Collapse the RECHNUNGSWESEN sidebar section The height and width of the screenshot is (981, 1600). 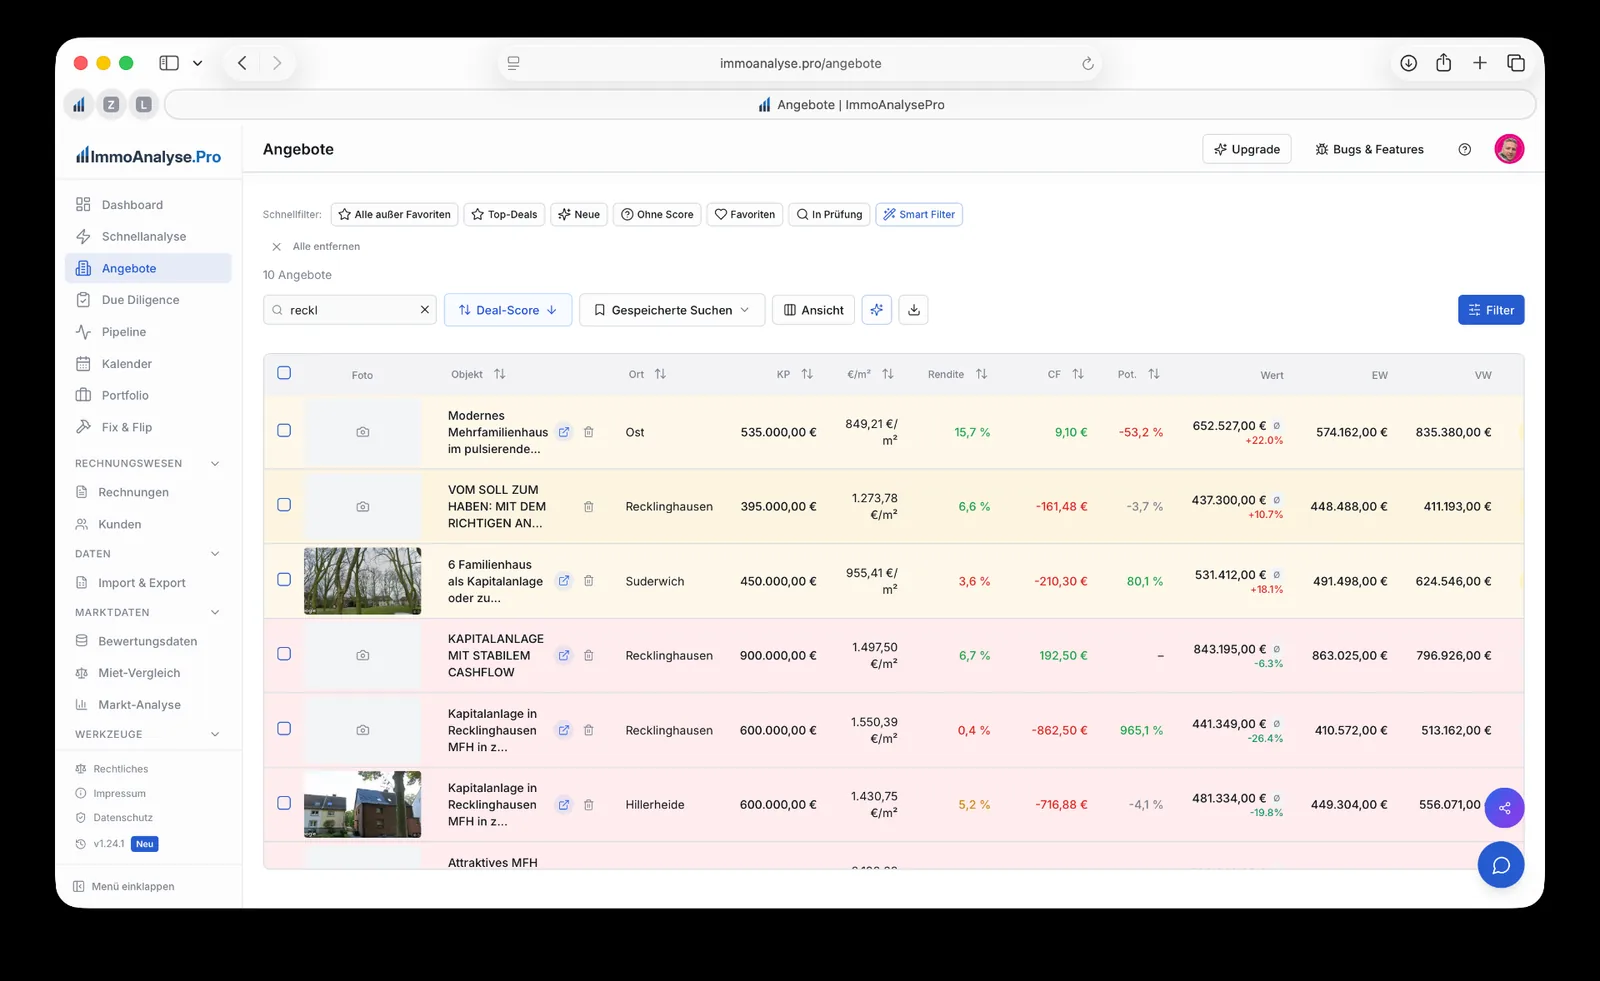point(215,464)
